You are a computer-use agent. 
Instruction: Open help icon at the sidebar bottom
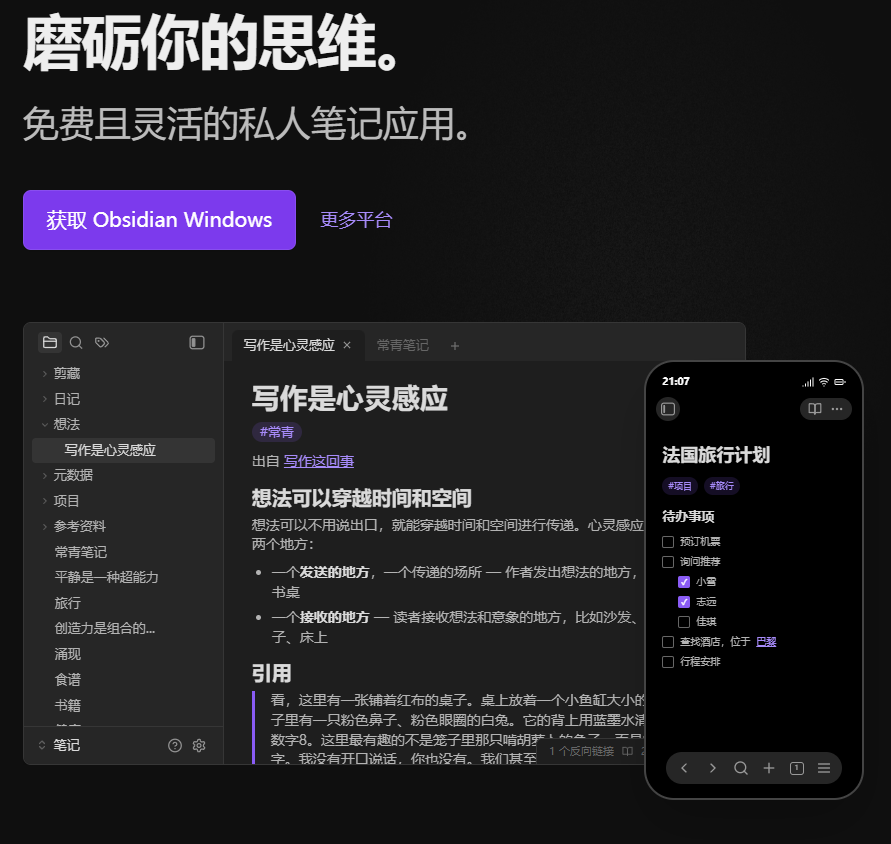coord(175,745)
